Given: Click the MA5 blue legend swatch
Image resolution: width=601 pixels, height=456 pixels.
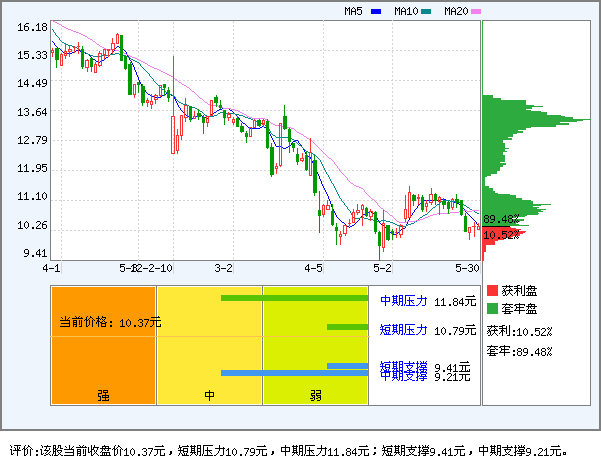Looking at the screenshot, I should click(376, 11).
